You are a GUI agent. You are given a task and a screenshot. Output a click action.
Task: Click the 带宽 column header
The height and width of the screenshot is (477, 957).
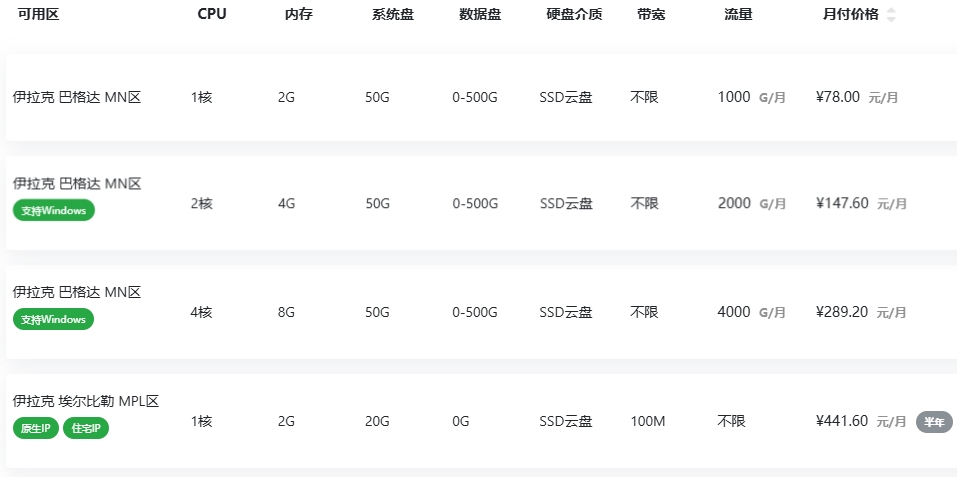tap(651, 15)
